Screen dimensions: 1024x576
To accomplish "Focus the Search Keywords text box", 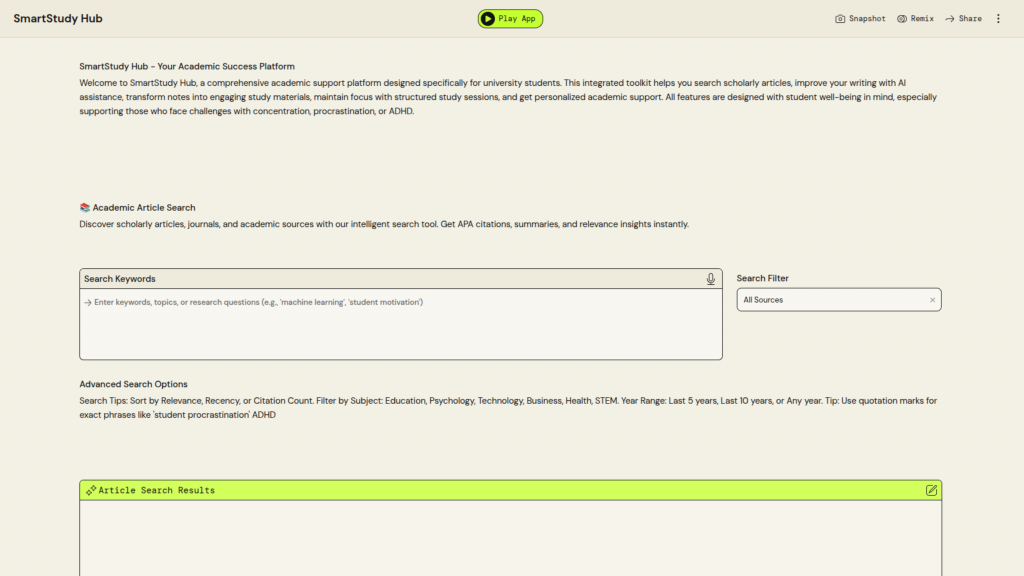I will tap(400, 325).
